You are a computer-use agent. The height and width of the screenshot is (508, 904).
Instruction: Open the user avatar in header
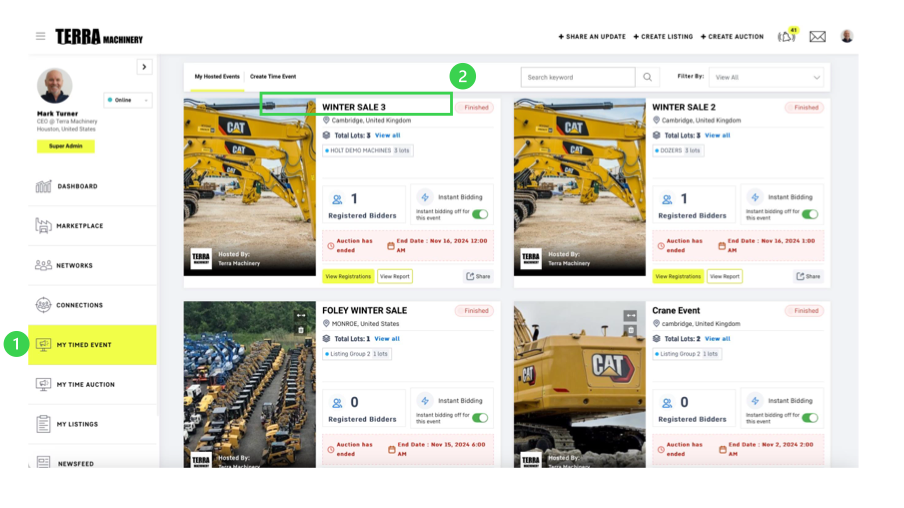pos(847,36)
